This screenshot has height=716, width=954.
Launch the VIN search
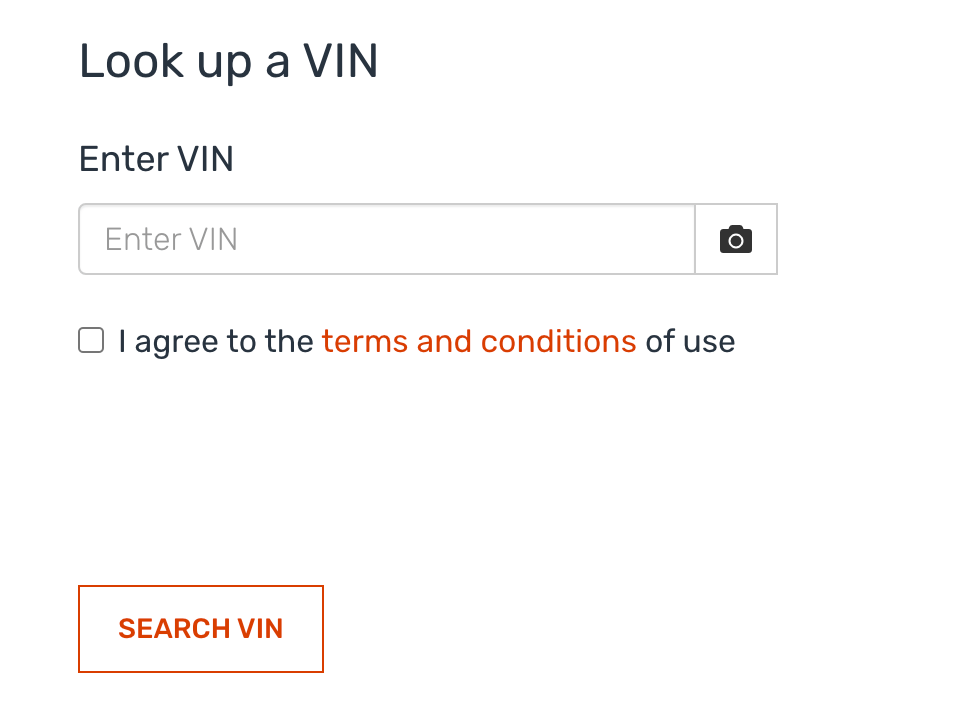tap(201, 628)
